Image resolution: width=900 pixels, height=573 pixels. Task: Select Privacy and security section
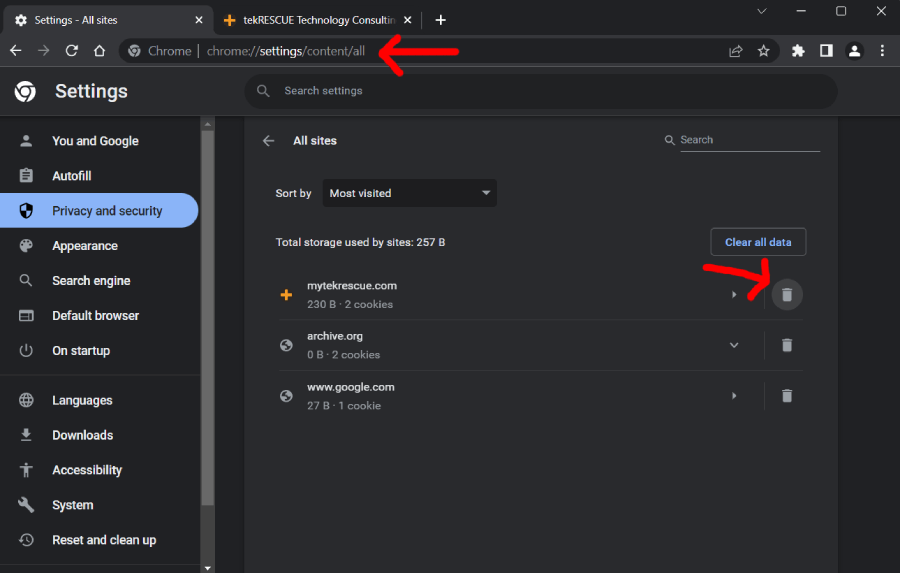[99, 211]
